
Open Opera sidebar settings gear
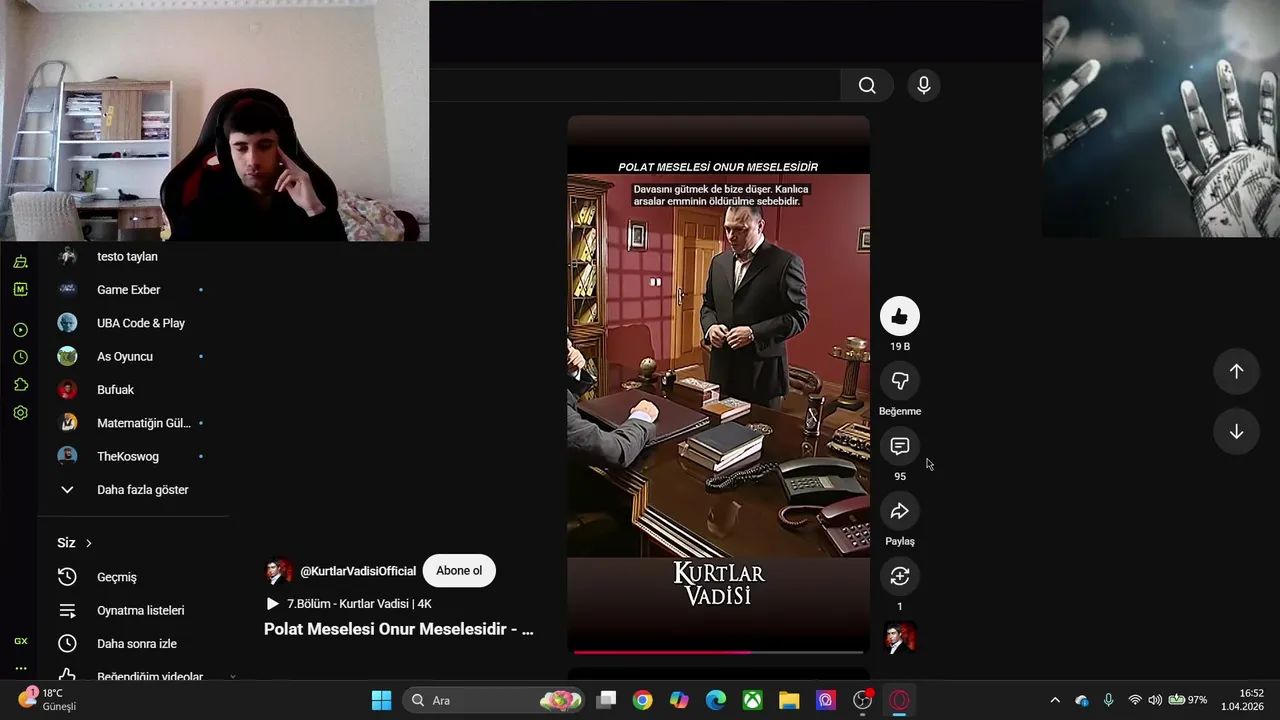click(x=20, y=413)
